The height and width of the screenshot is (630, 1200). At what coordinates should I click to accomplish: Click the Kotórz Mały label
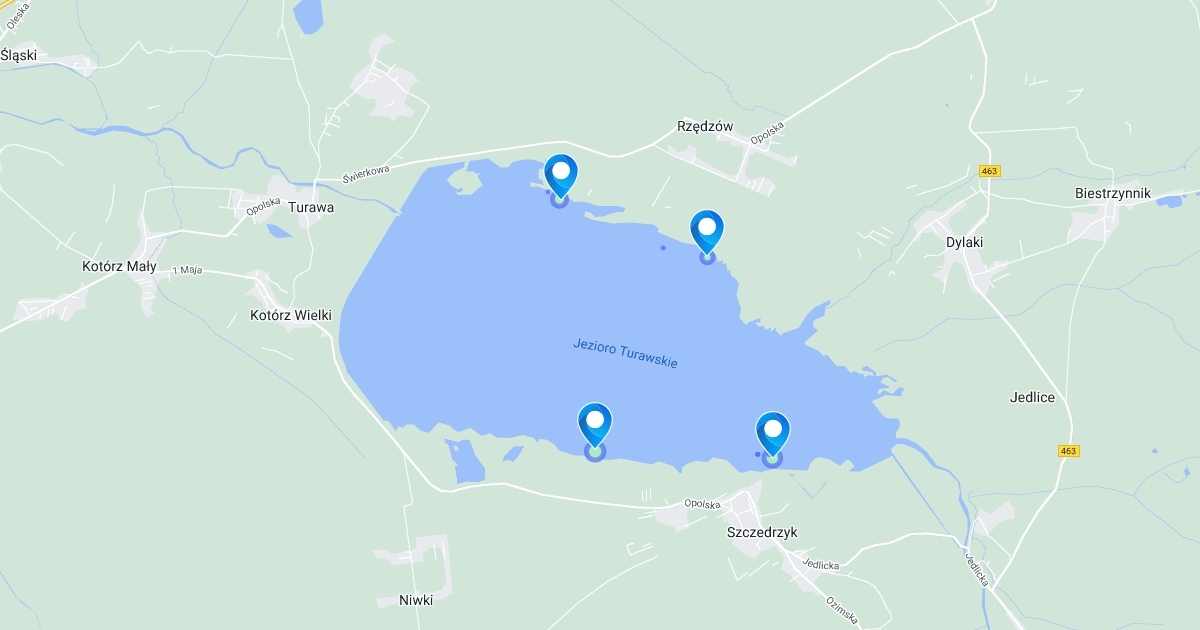tap(119, 266)
